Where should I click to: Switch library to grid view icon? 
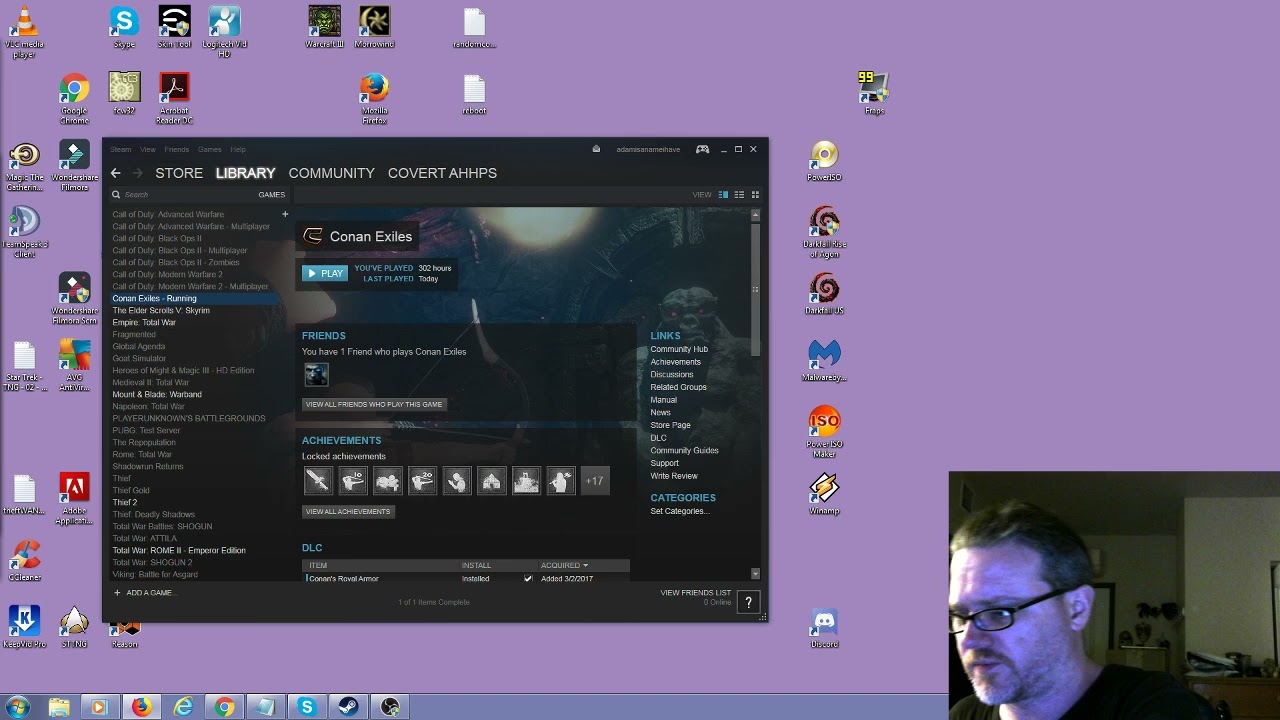755,195
